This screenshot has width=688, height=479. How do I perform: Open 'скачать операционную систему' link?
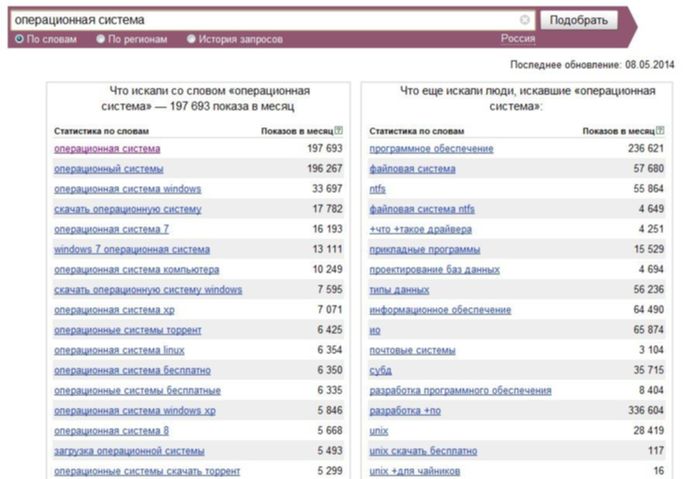click(128, 209)
